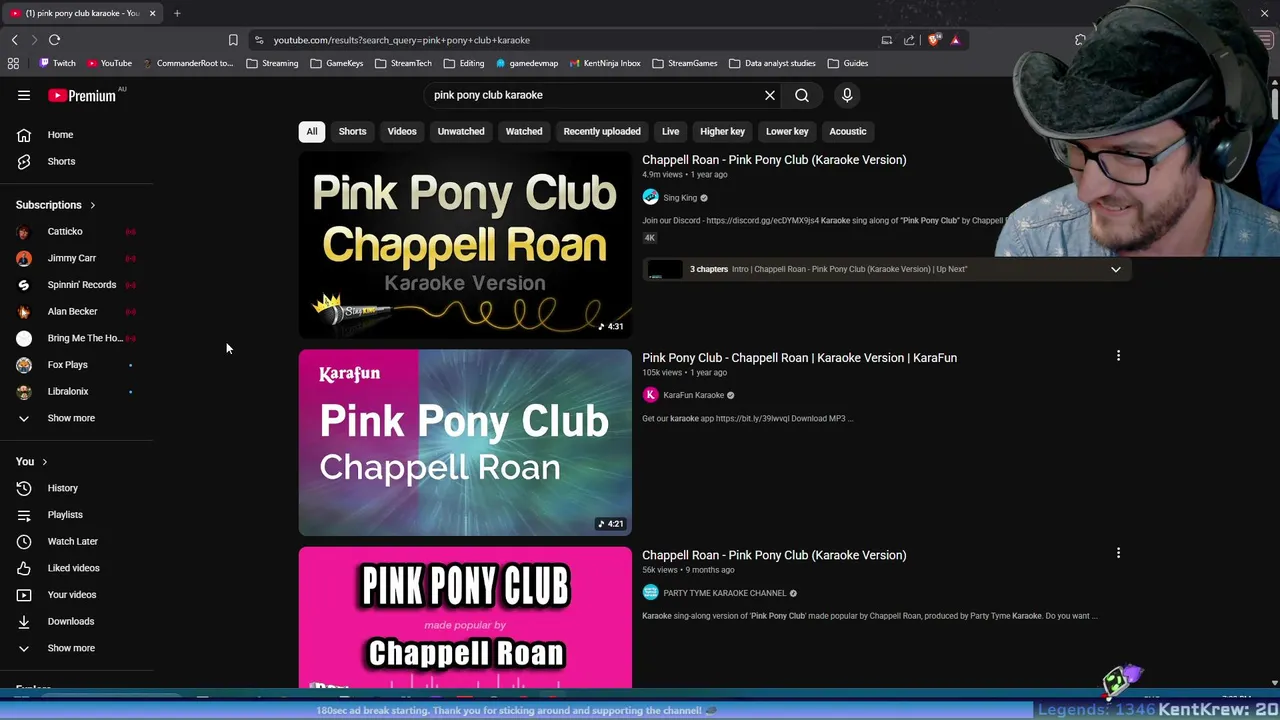
Task: Click the KaraFun Pink Pony Club thumbnail
Action: click(x=465, y=442)
